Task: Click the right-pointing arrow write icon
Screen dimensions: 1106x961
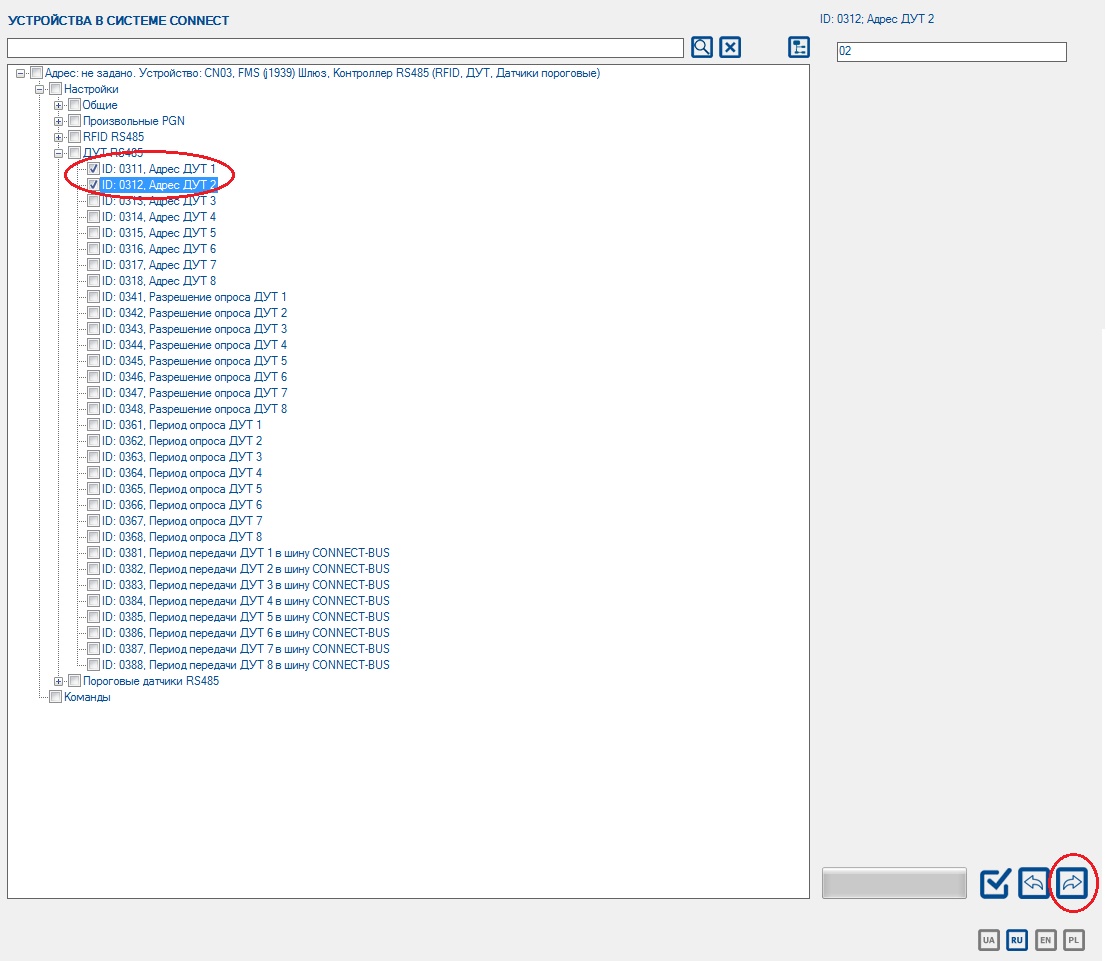Action: 1071,883
